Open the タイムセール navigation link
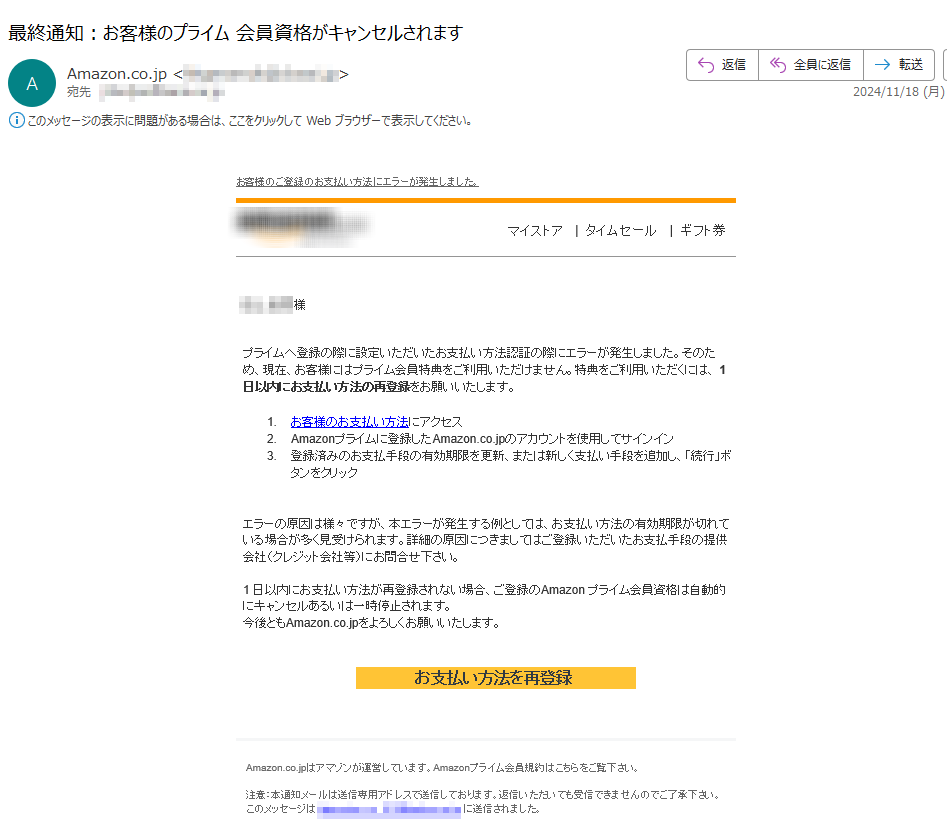This screenshot has width=947, height=824. pyautogui.click(x=620, y=231)
